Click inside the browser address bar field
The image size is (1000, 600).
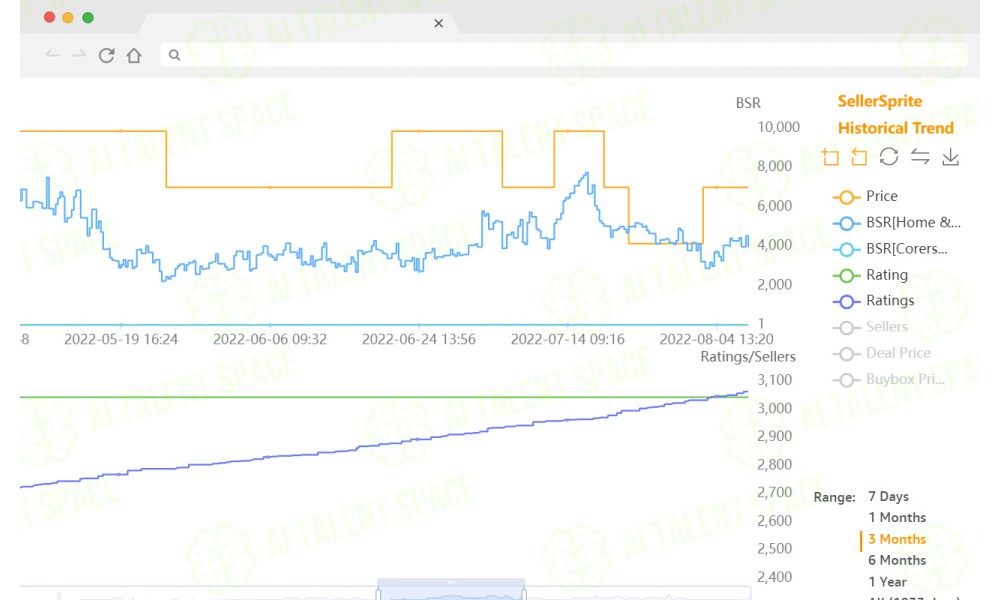pyautogui.click(x=564, y=55)
